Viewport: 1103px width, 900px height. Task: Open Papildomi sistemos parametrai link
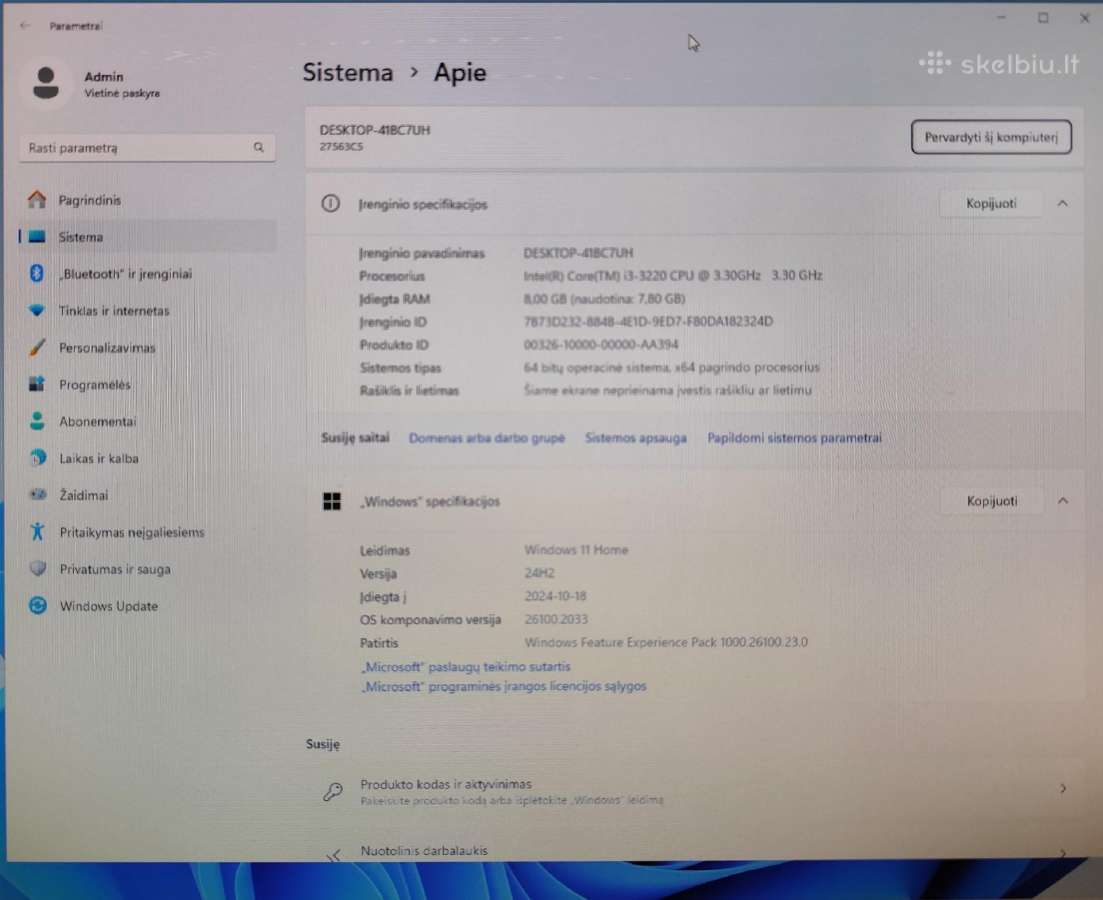click(x=794, y=438)
